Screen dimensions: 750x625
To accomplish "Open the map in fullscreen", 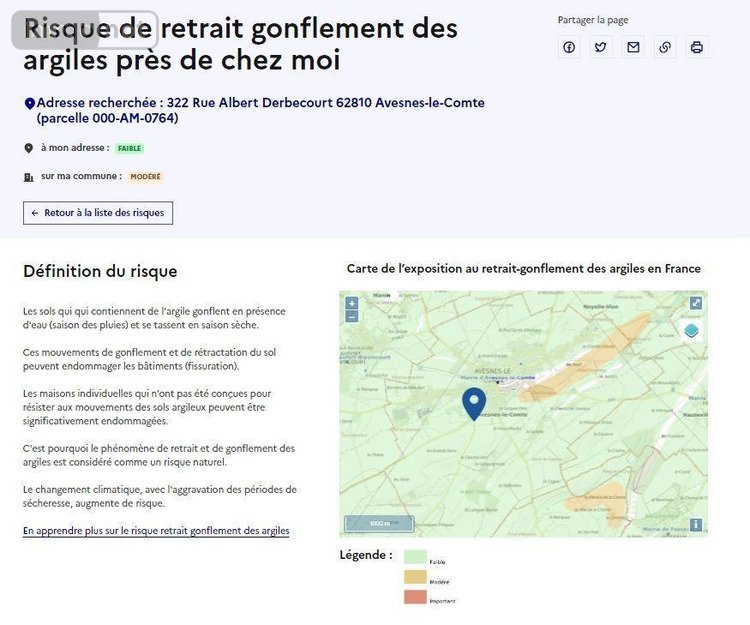I will point(696,303).
